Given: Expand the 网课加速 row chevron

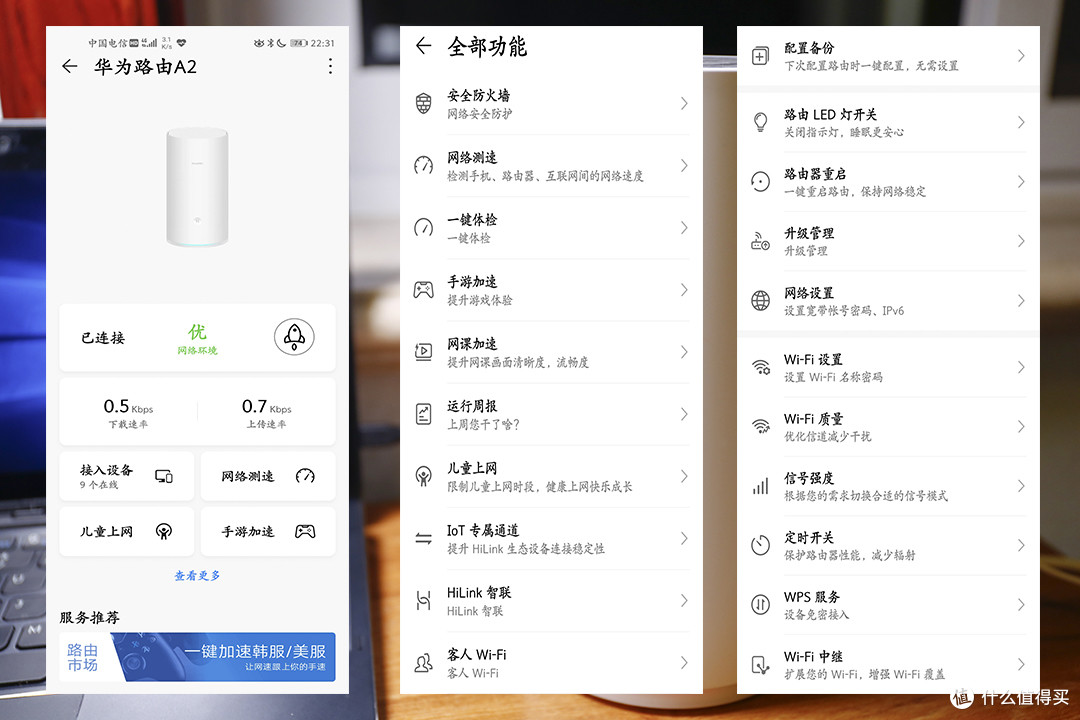Looking at the screenshot, I should (x=683, y=351).
